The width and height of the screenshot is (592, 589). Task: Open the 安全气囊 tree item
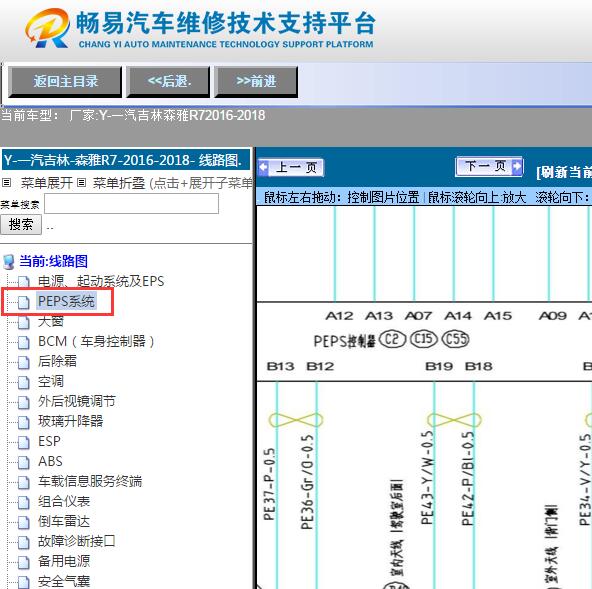click(64, 581)
